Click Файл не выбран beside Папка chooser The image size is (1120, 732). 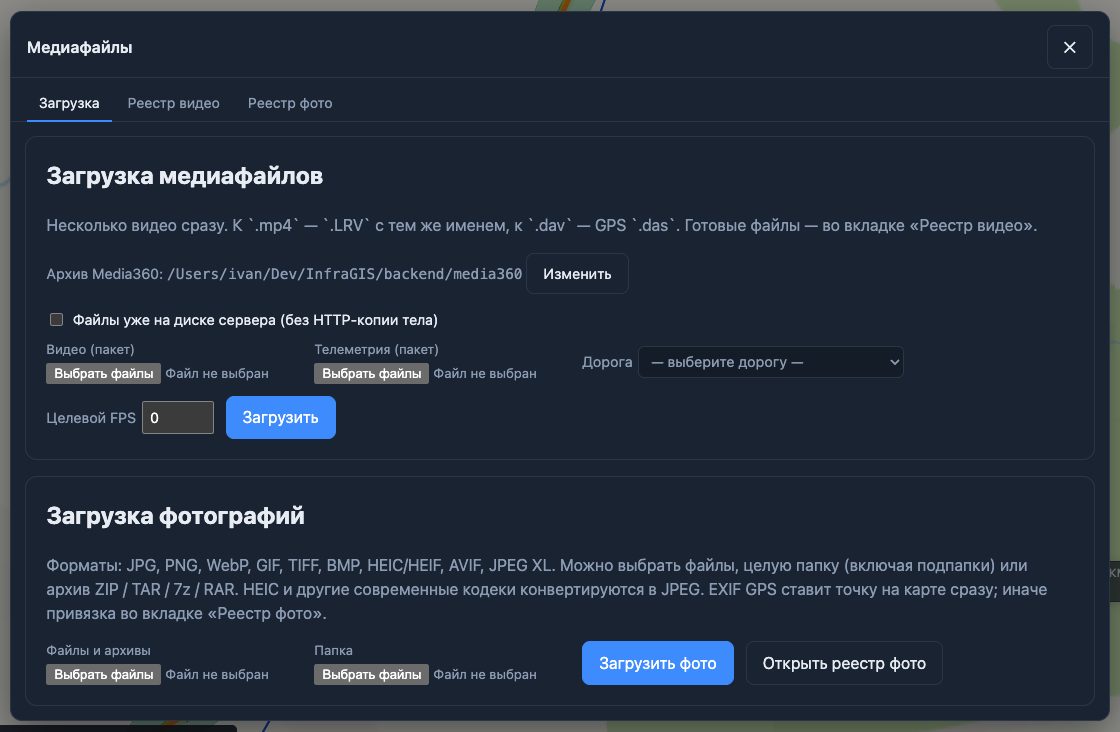coord(485,674)
